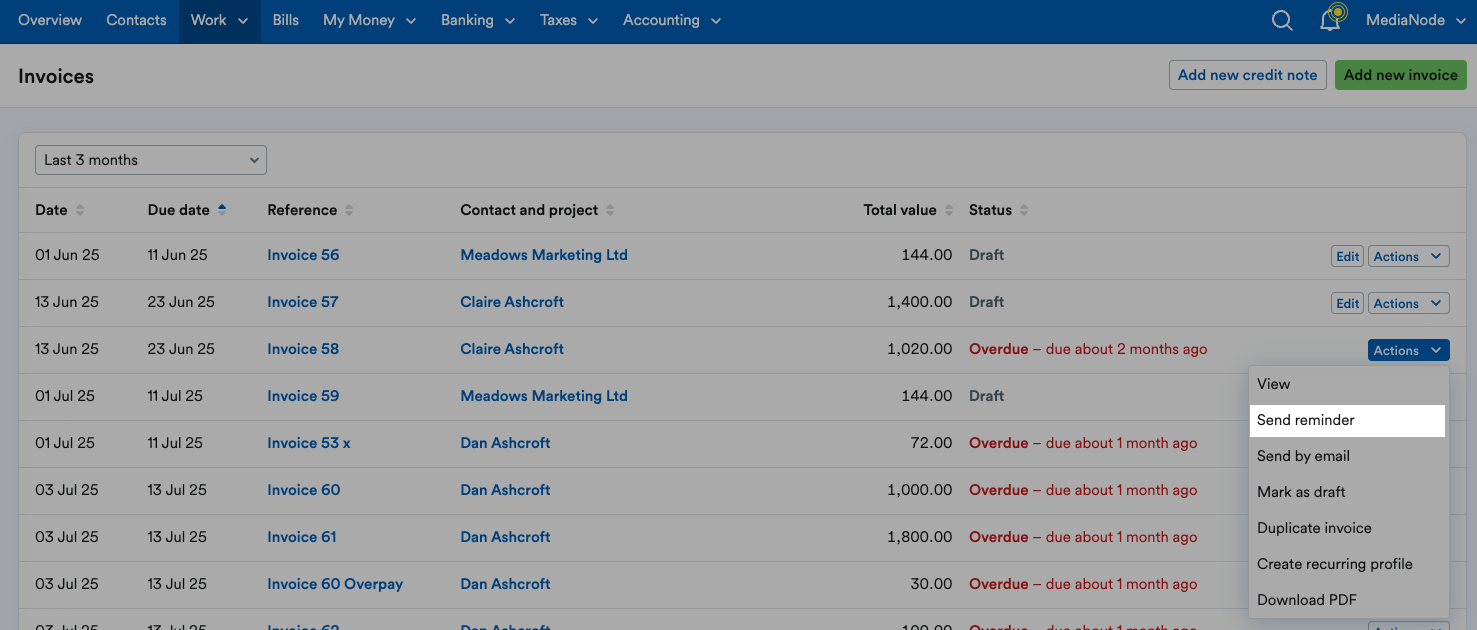Sort by Reference column arrows
Screen dimensions: 1477x630
349,210
